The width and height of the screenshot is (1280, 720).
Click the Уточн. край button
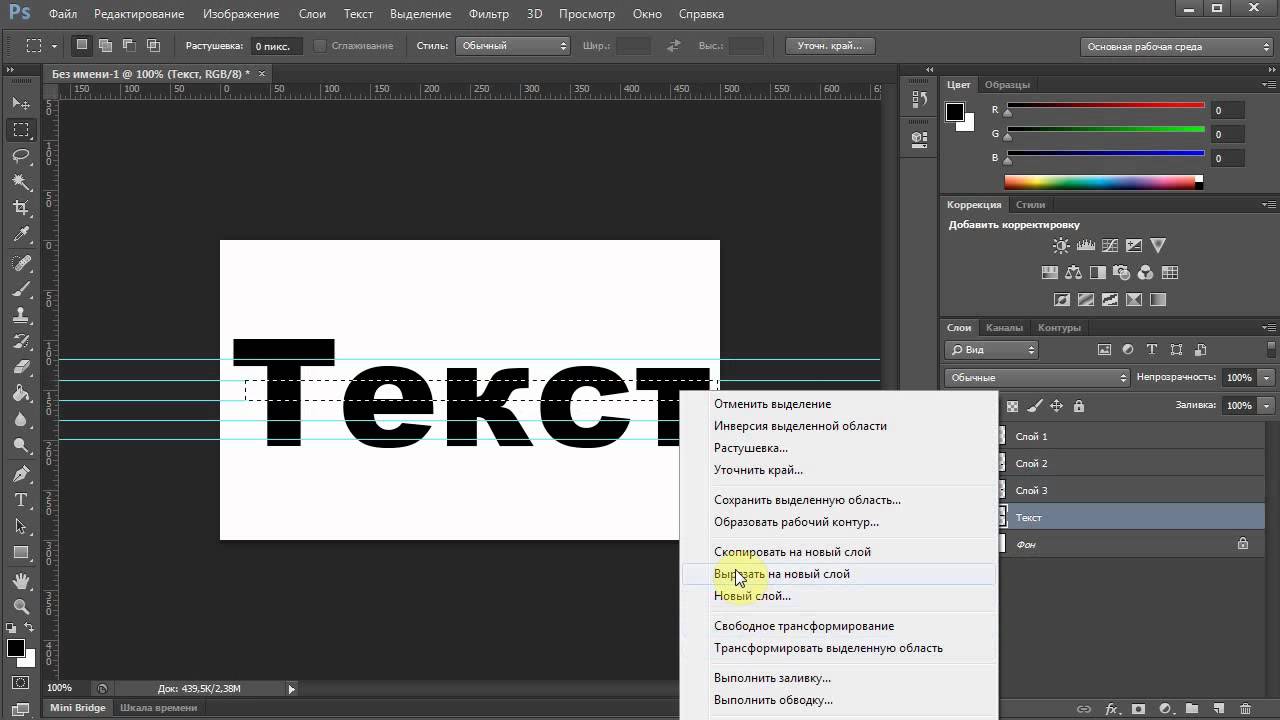coord(830,46)
